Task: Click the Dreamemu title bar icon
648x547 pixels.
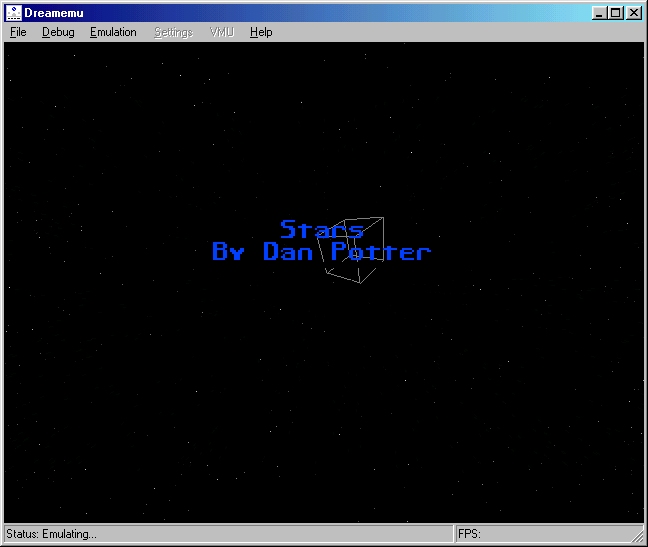Action: click(x=13, y=13)
